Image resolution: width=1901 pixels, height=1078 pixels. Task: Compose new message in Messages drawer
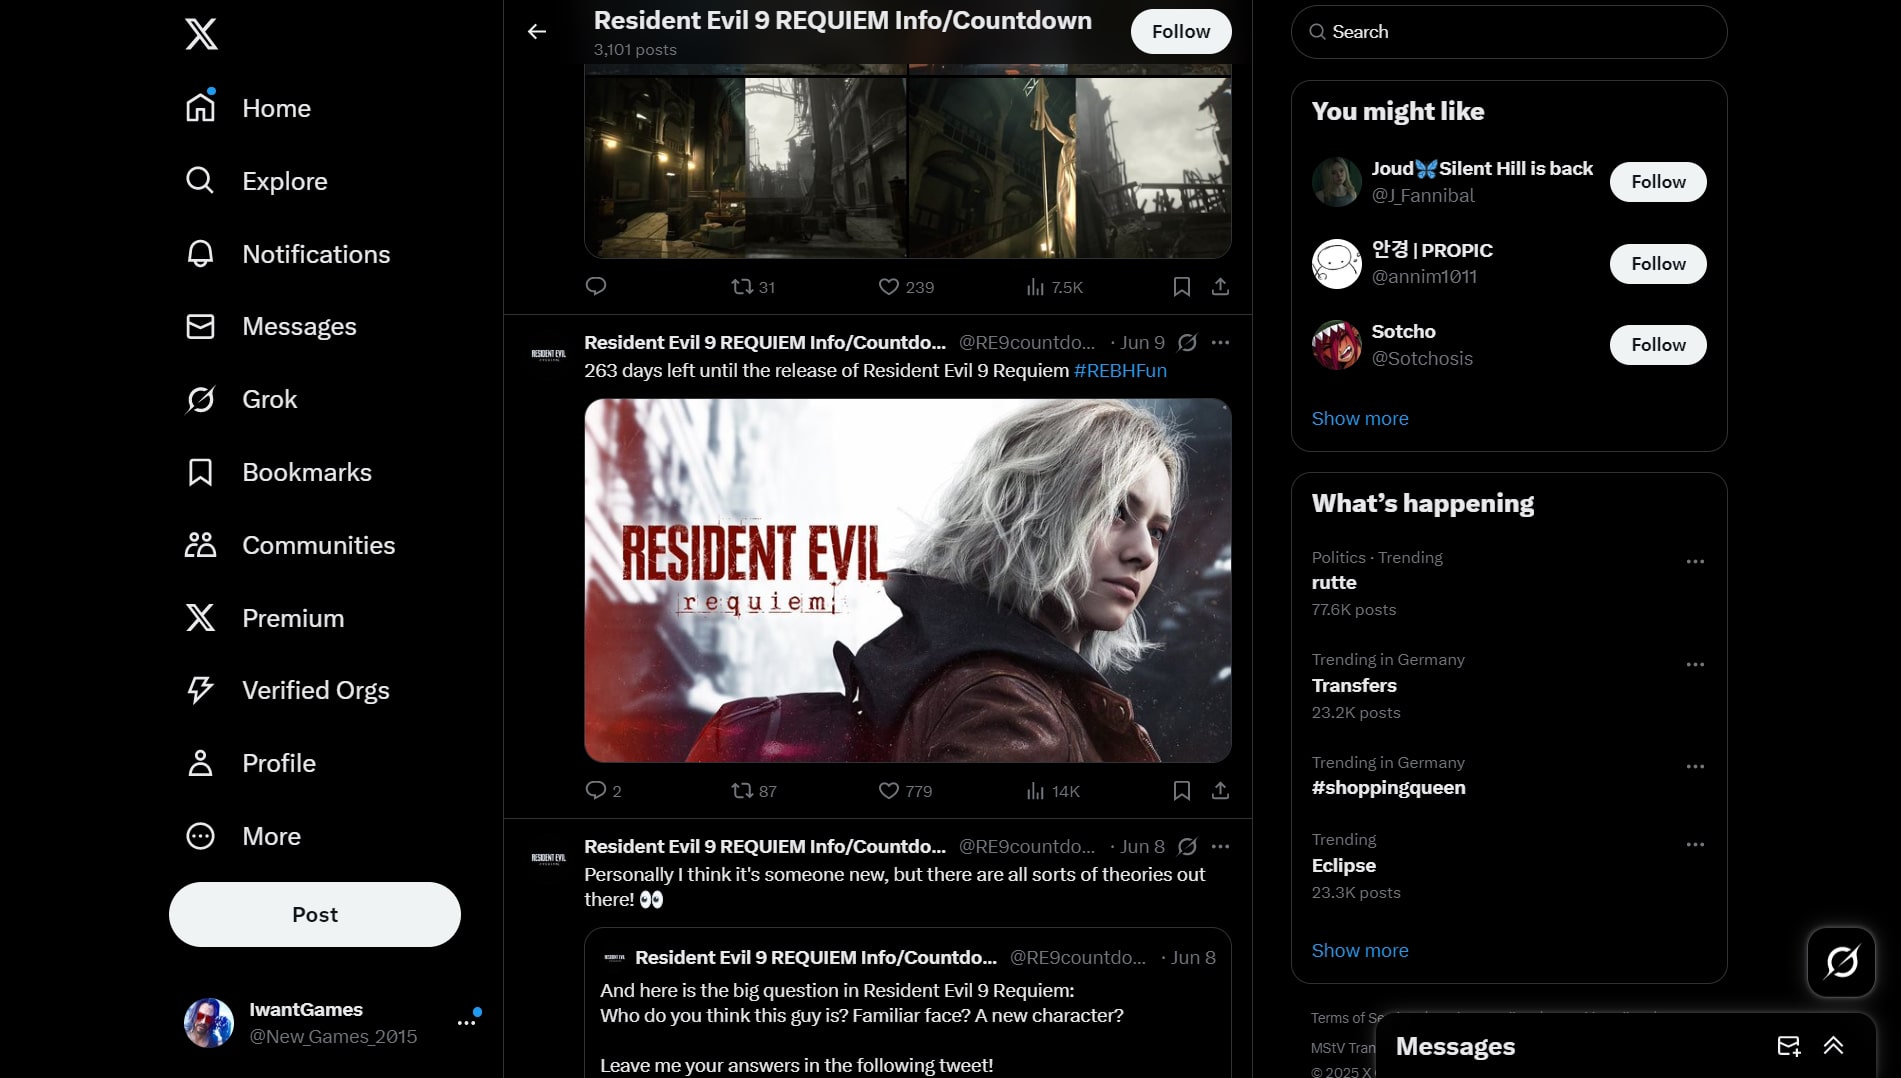[x=1789, y=1046]
